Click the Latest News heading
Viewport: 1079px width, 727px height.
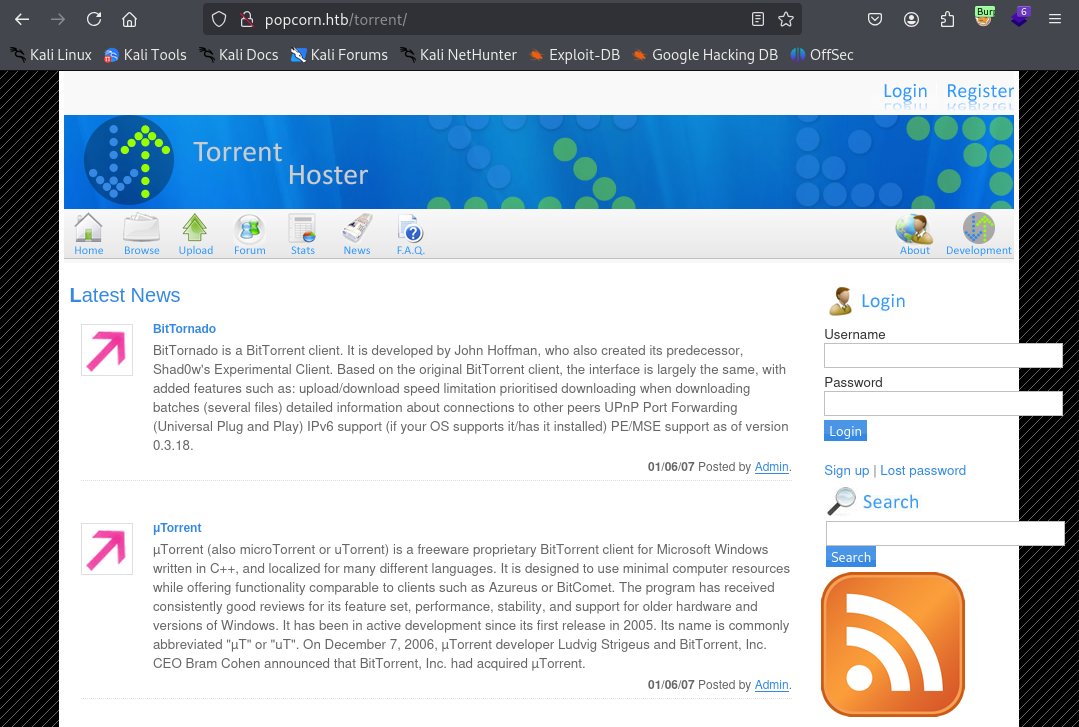(125, 295)
